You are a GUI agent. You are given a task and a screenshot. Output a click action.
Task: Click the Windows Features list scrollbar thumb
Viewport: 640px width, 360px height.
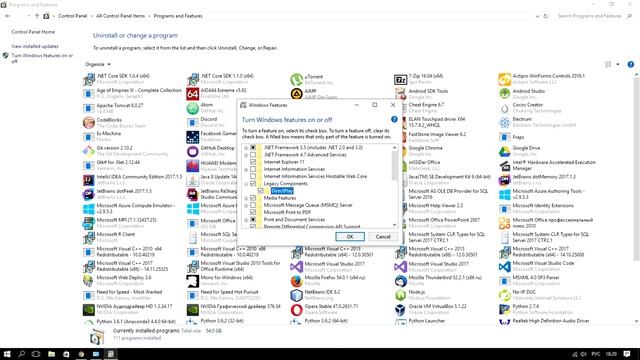click(x=394, y=165)
